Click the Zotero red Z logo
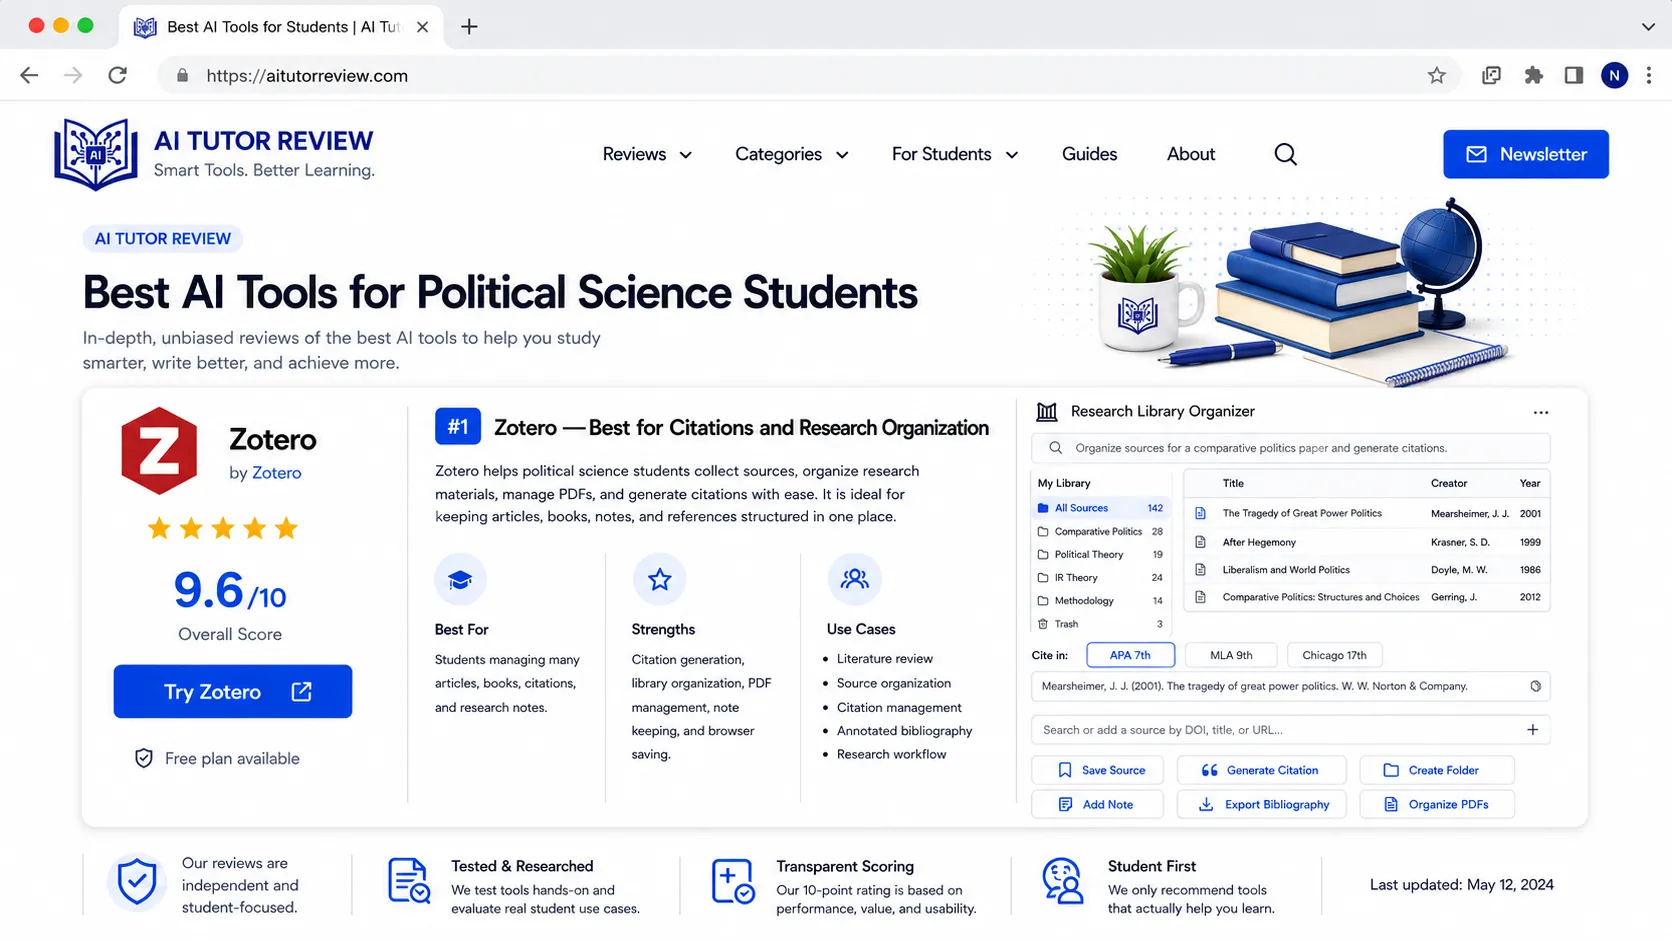1672x941 pixels. coord(159,450)
